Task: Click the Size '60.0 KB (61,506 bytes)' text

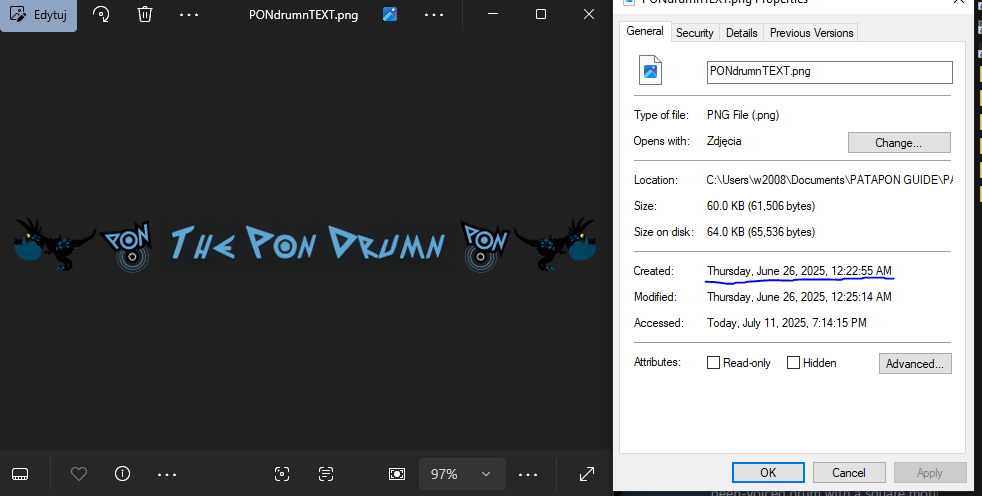Action: point(761,206)
